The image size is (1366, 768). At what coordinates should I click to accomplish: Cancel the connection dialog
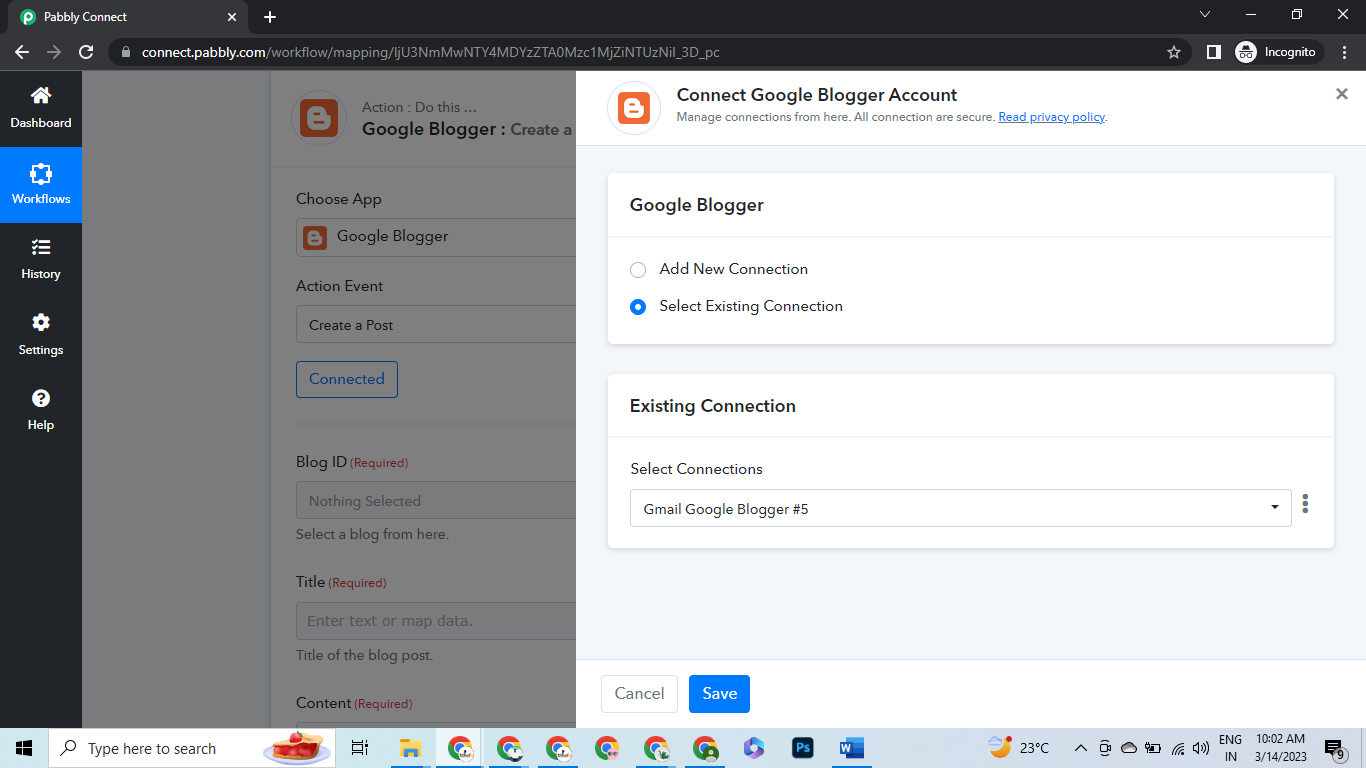pos(639,694)
